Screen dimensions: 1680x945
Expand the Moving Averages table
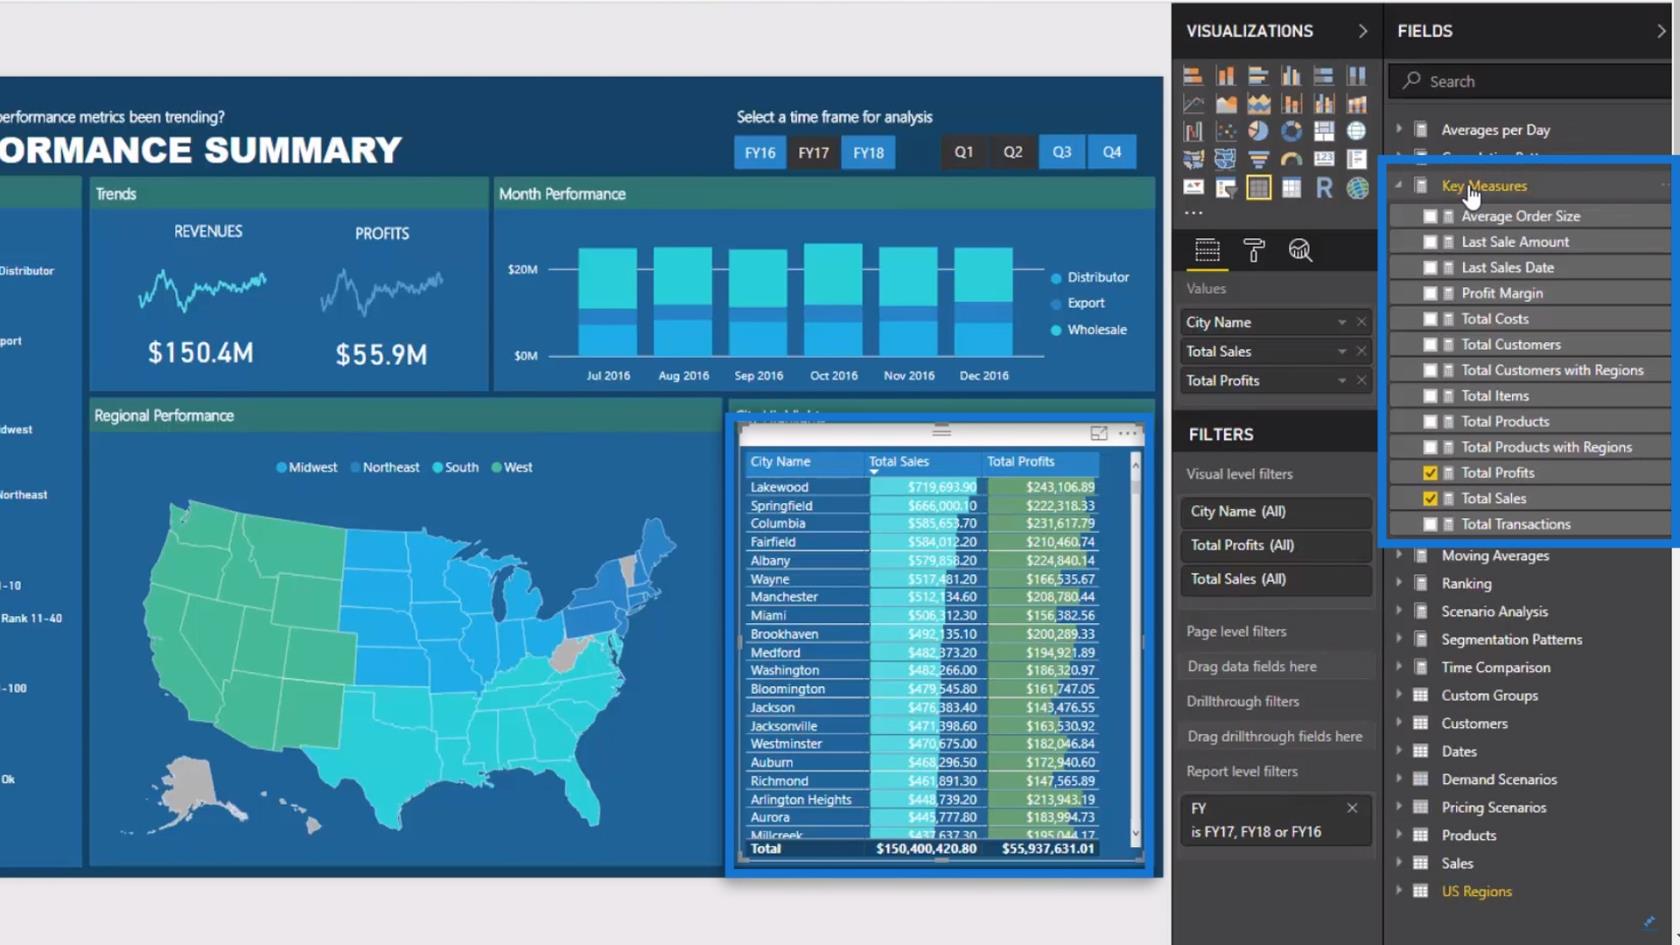(1399, 556)
